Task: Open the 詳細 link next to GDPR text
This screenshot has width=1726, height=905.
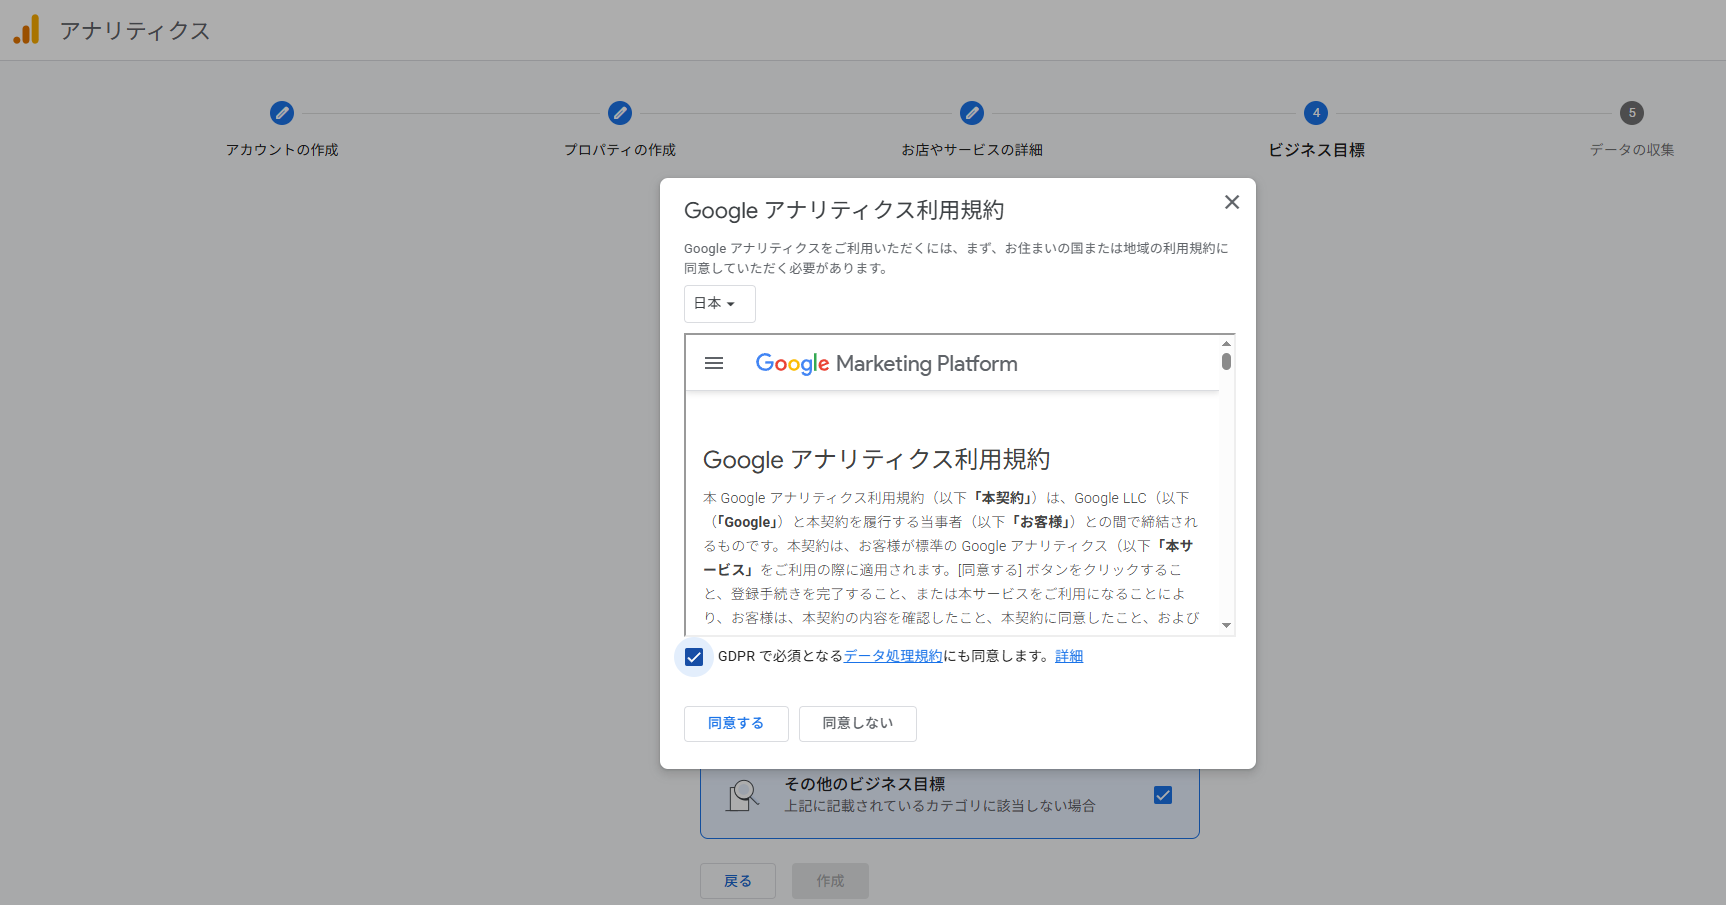Action: tap(1069, 656)
